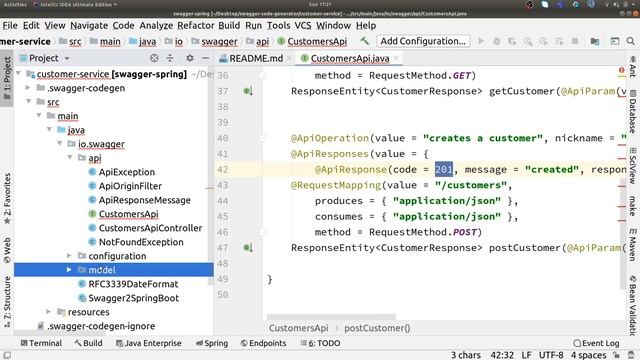Open the Terminal tool window

pos(41,343)
